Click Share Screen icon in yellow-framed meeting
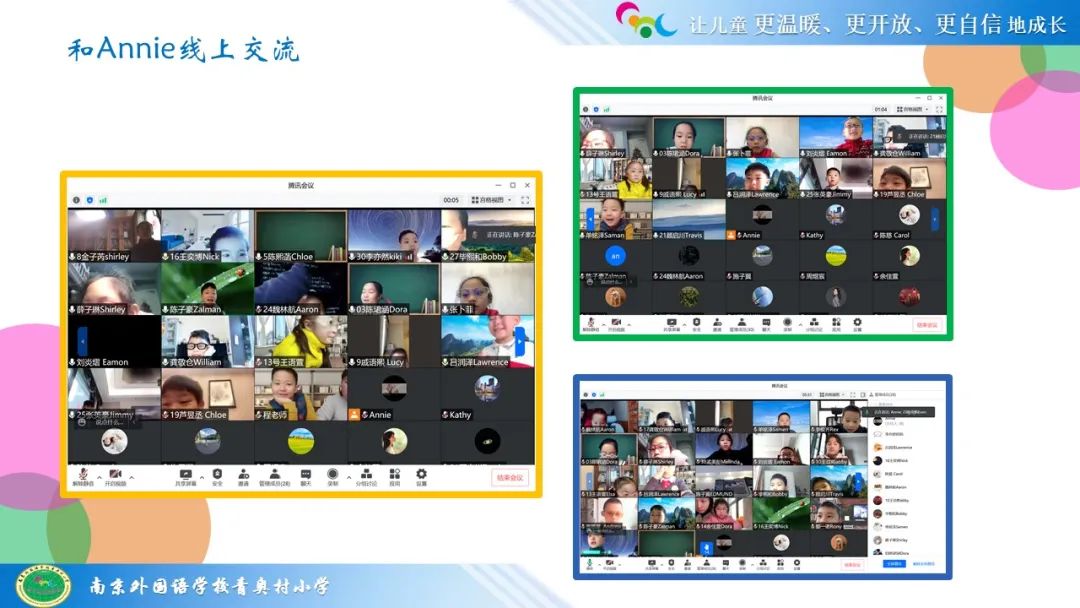1080x608 pixels. 185,476
